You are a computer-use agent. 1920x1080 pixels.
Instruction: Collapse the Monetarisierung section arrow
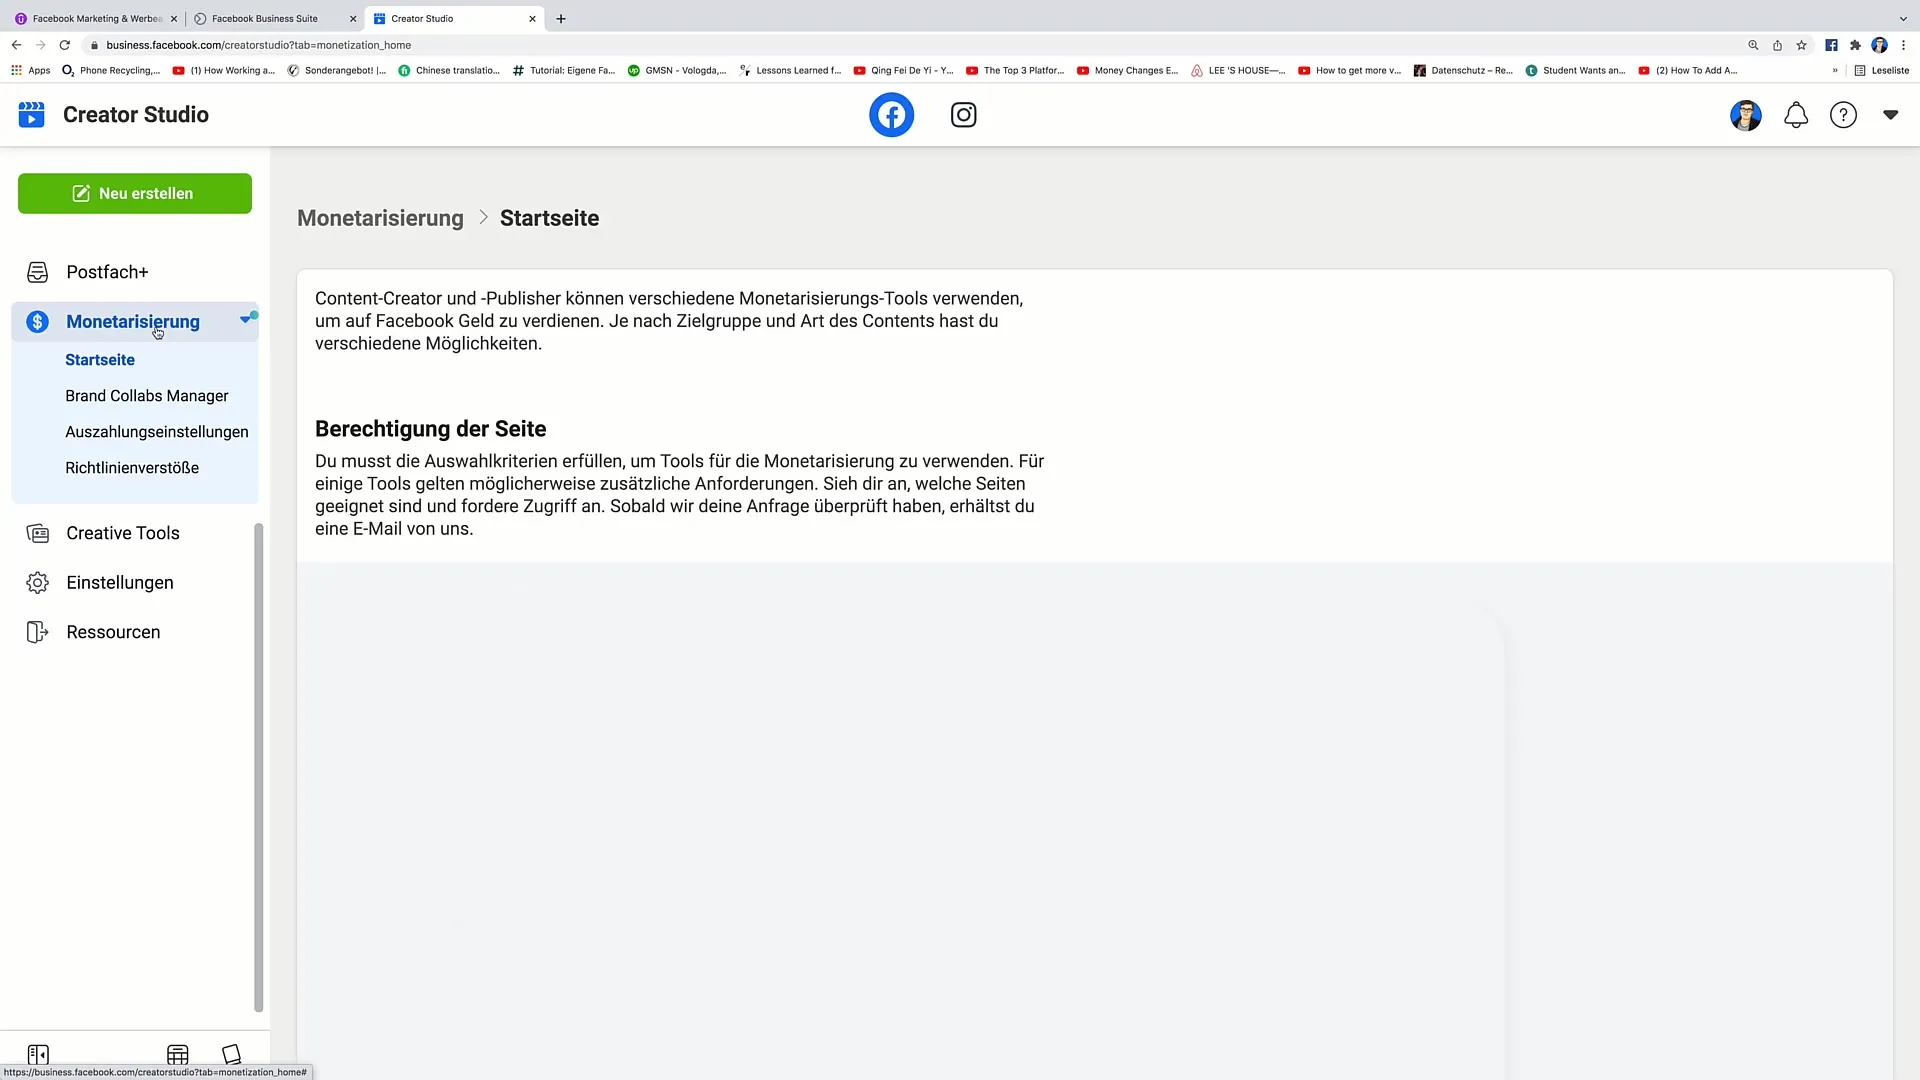[245, 320]
